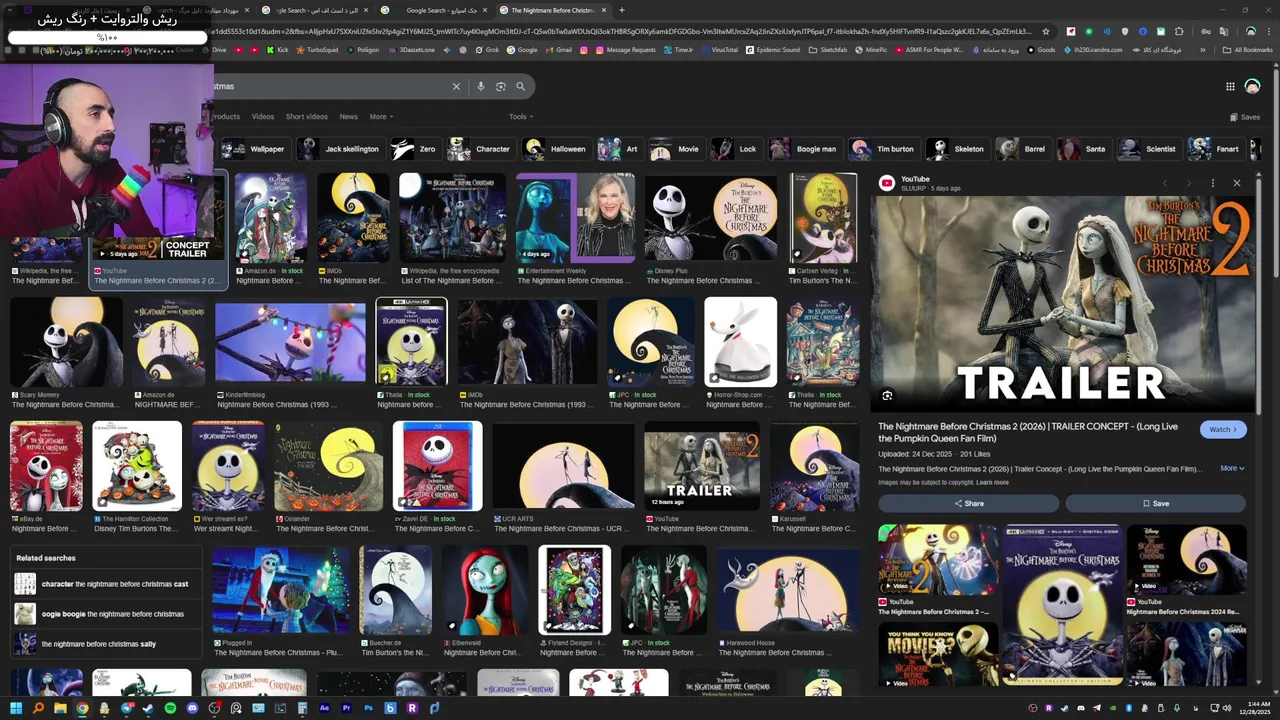Filter by the Santa chip
Viewport: 1280px width, 720px height.
tap(1083, 149)
